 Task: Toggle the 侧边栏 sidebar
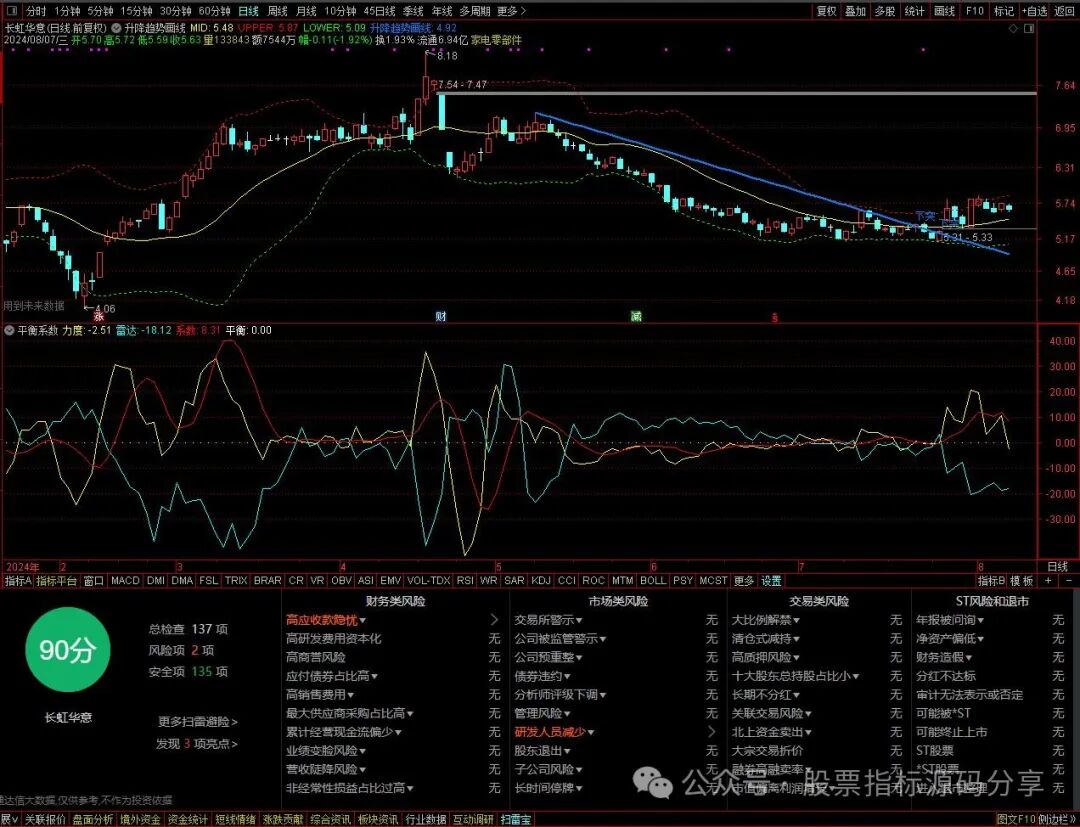1056,819
